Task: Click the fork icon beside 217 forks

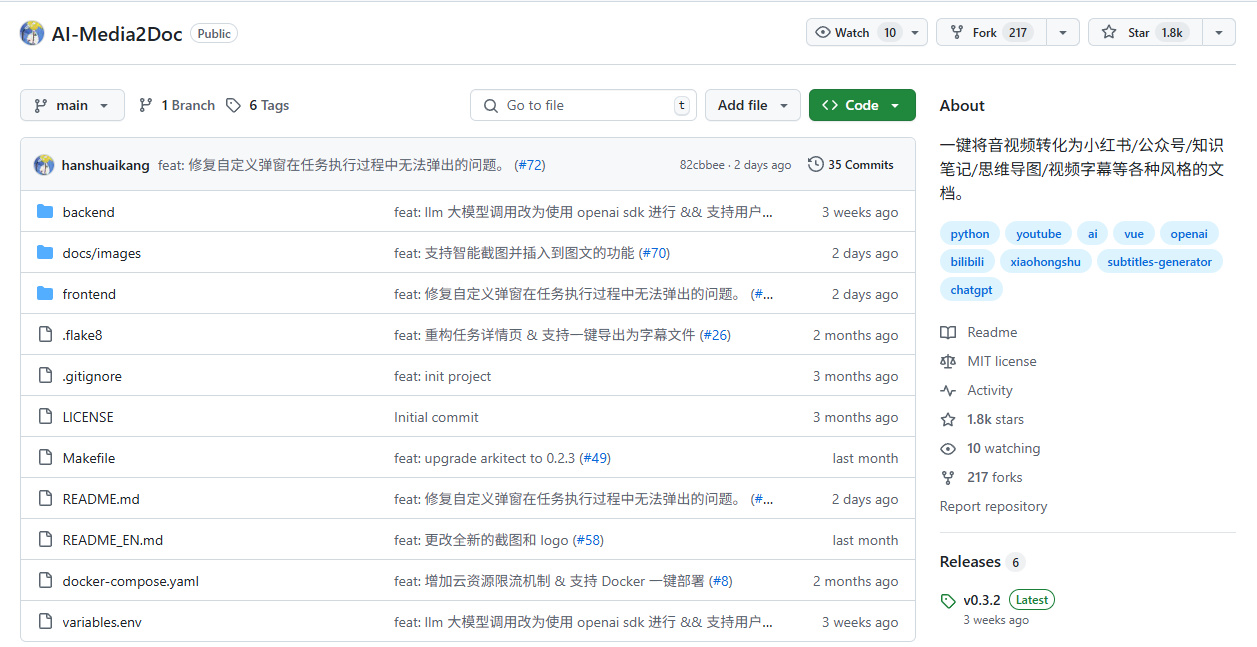Action: coord(948,478)
